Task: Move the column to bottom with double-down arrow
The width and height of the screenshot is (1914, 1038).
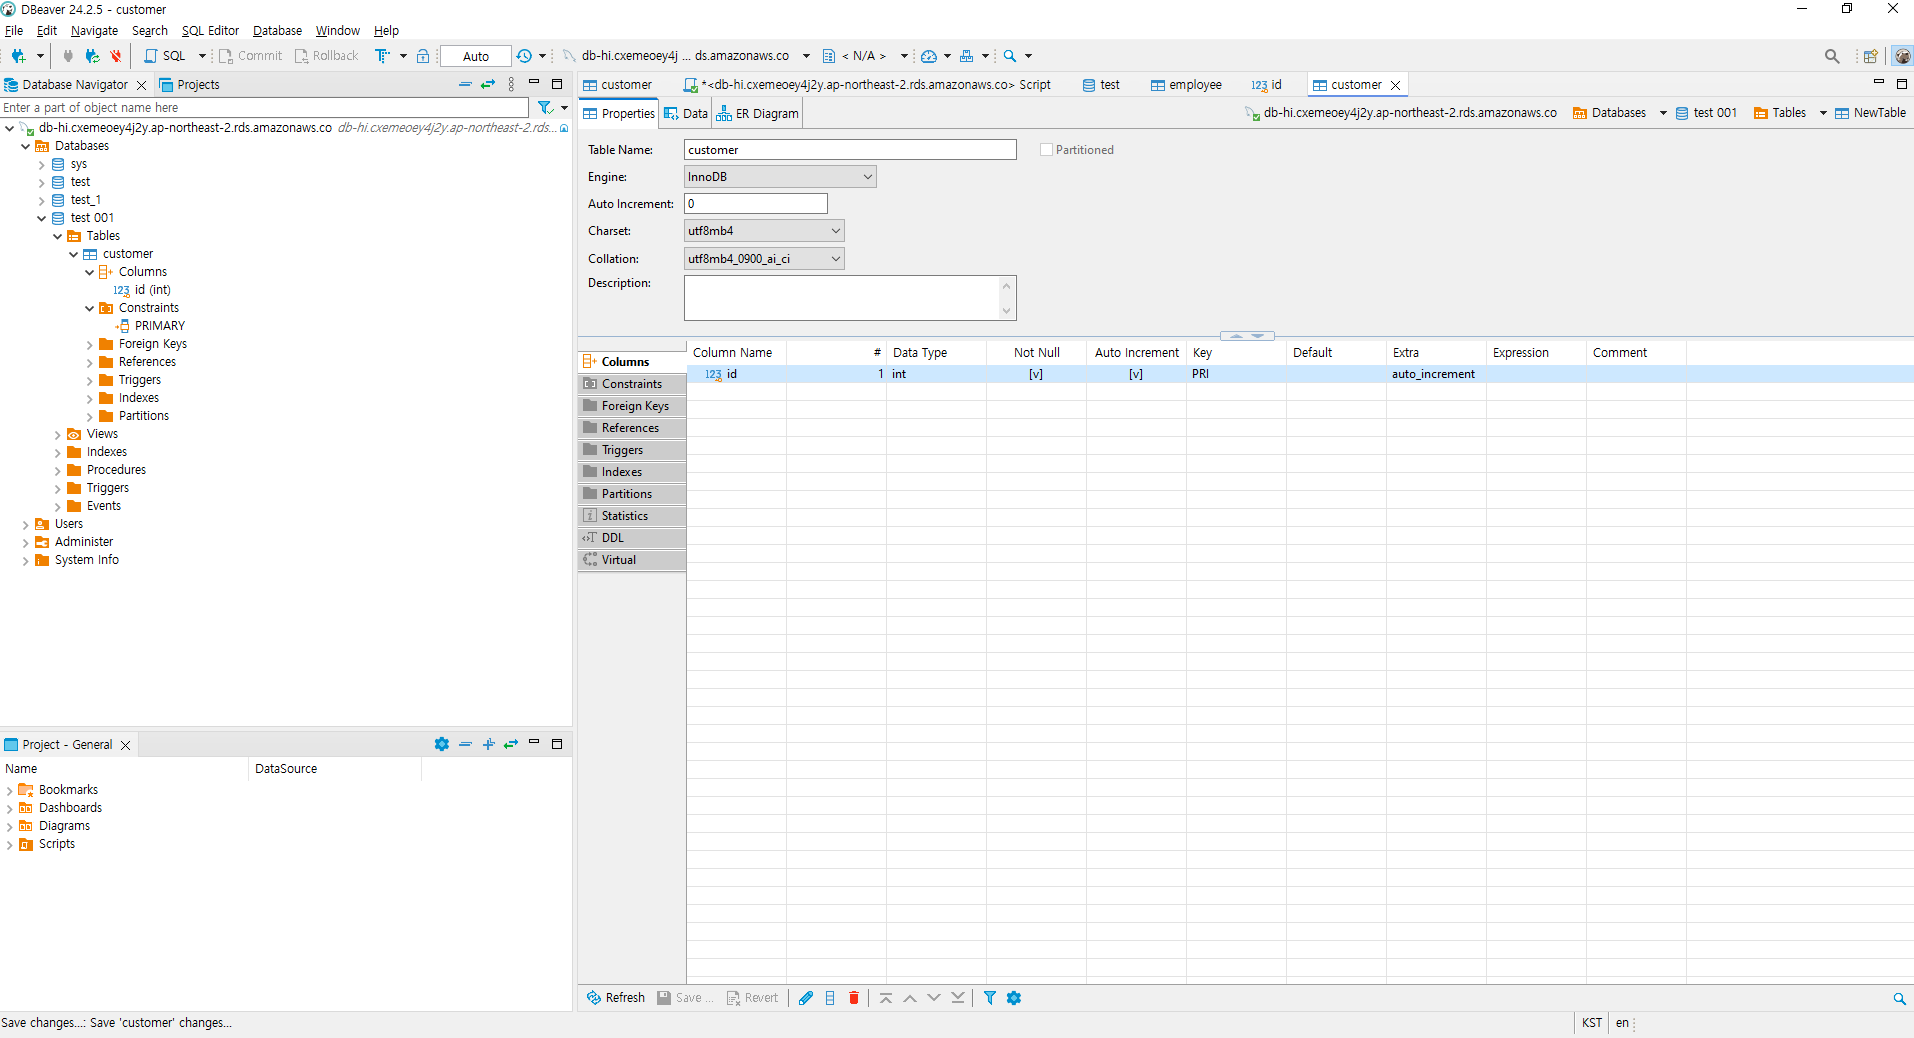Action: tap(958, 998)
